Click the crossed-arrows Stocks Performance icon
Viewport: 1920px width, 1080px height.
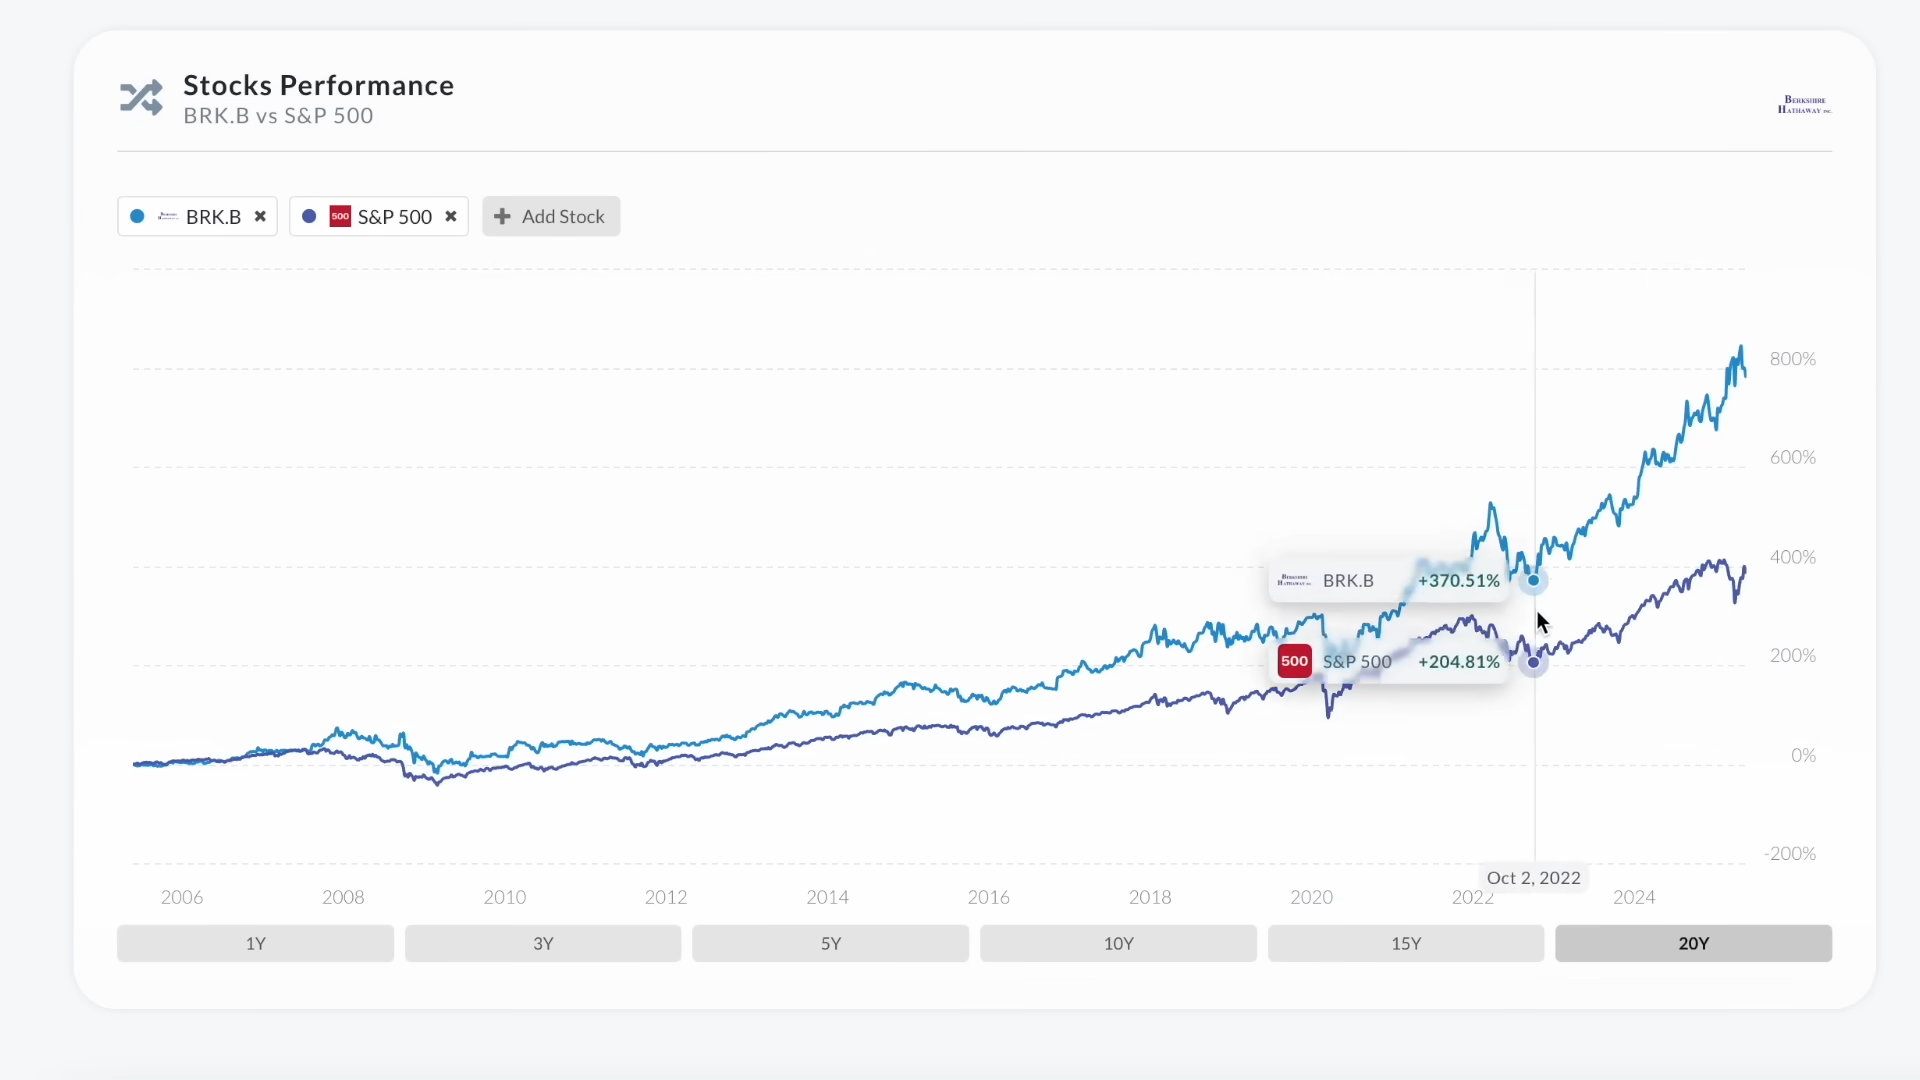tap(141, 97)
